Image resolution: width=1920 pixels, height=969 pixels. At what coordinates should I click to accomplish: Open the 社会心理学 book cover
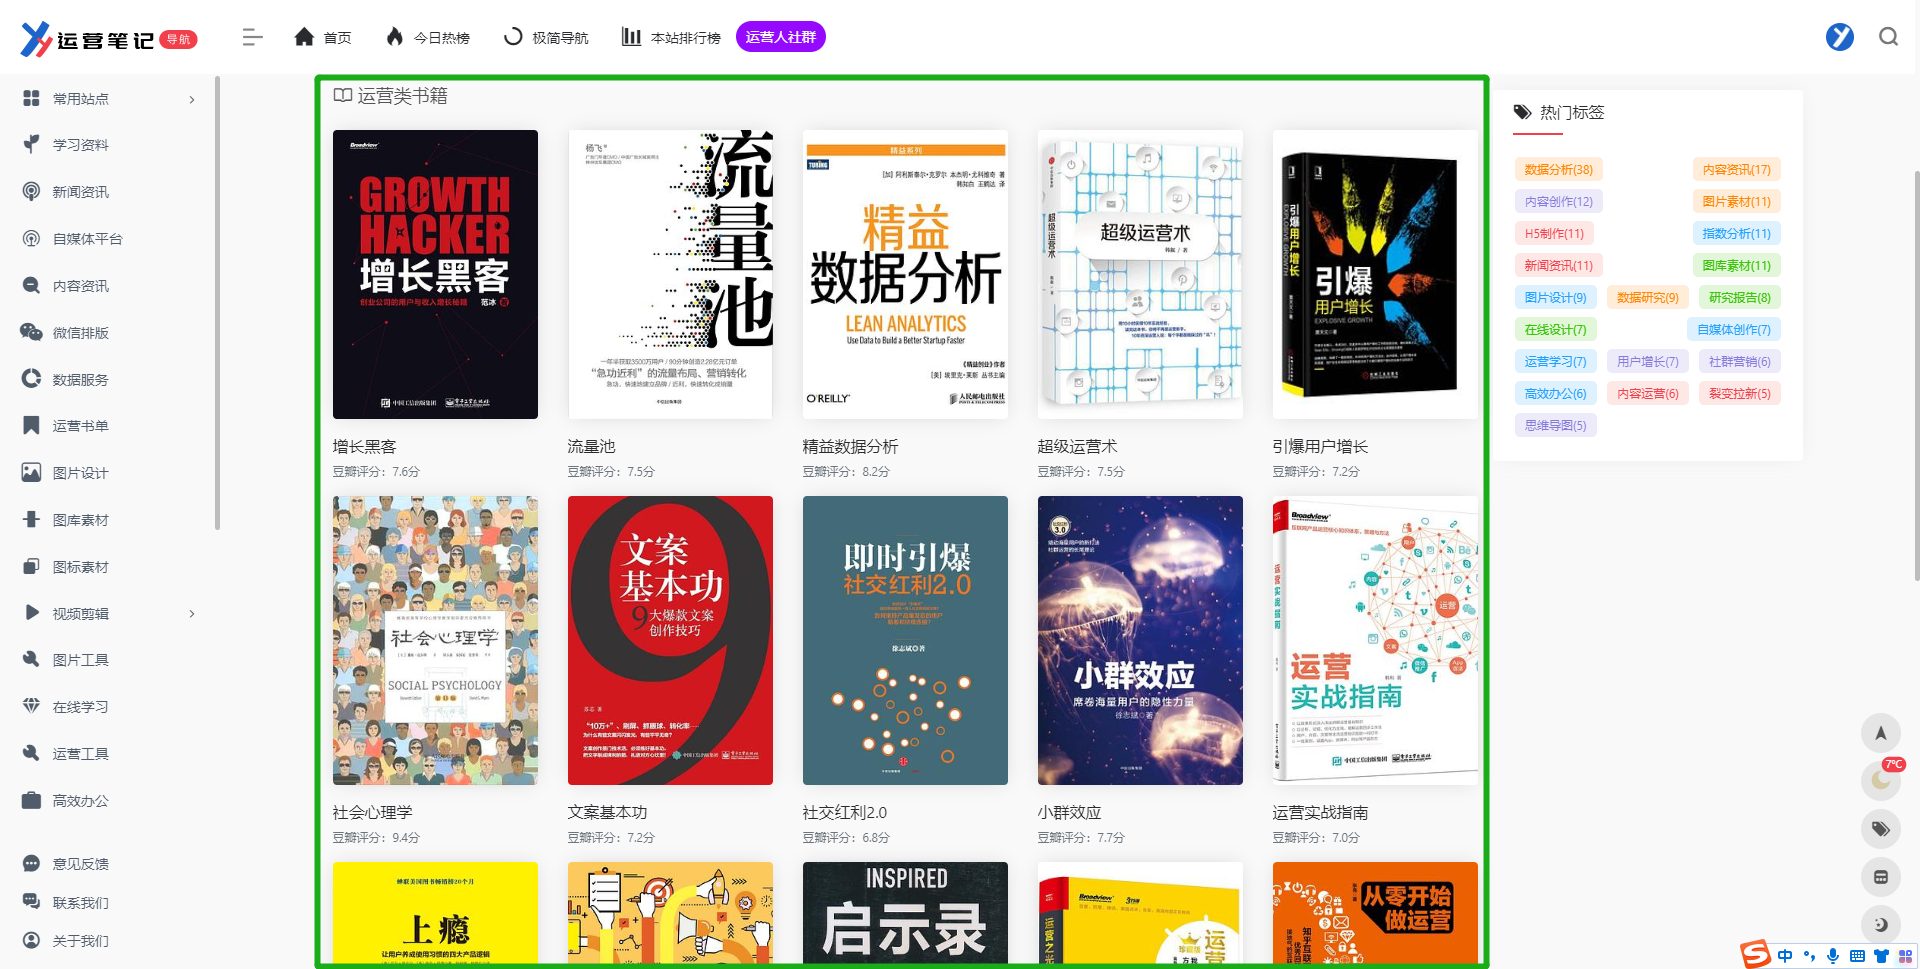435,640
